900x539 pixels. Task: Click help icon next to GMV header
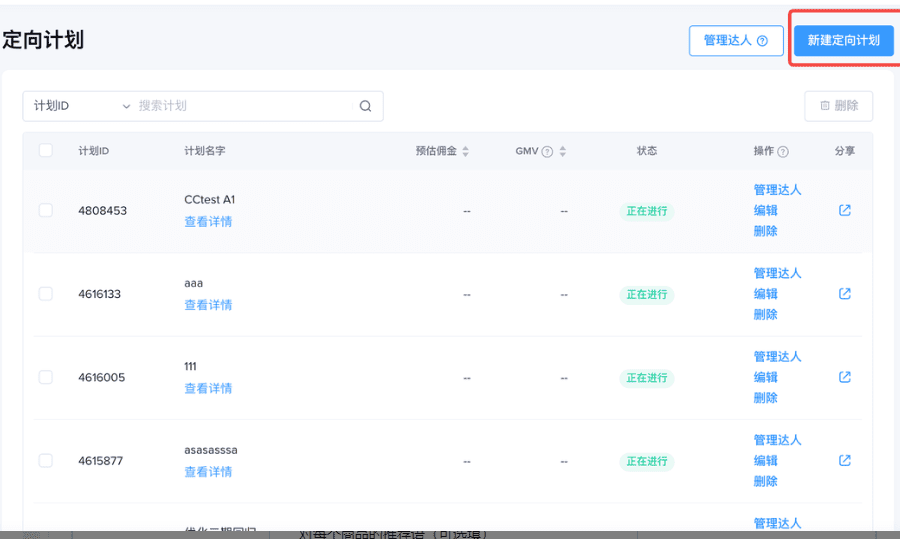[x=548, y=152]
